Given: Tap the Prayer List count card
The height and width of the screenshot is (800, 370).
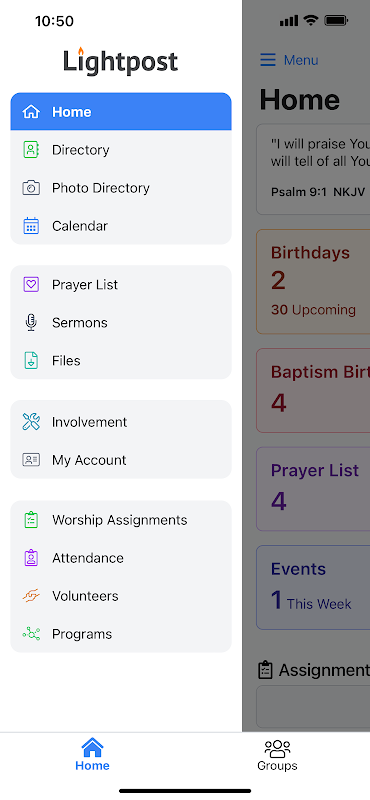Looking at the screenshot, I should pos(313,489).
